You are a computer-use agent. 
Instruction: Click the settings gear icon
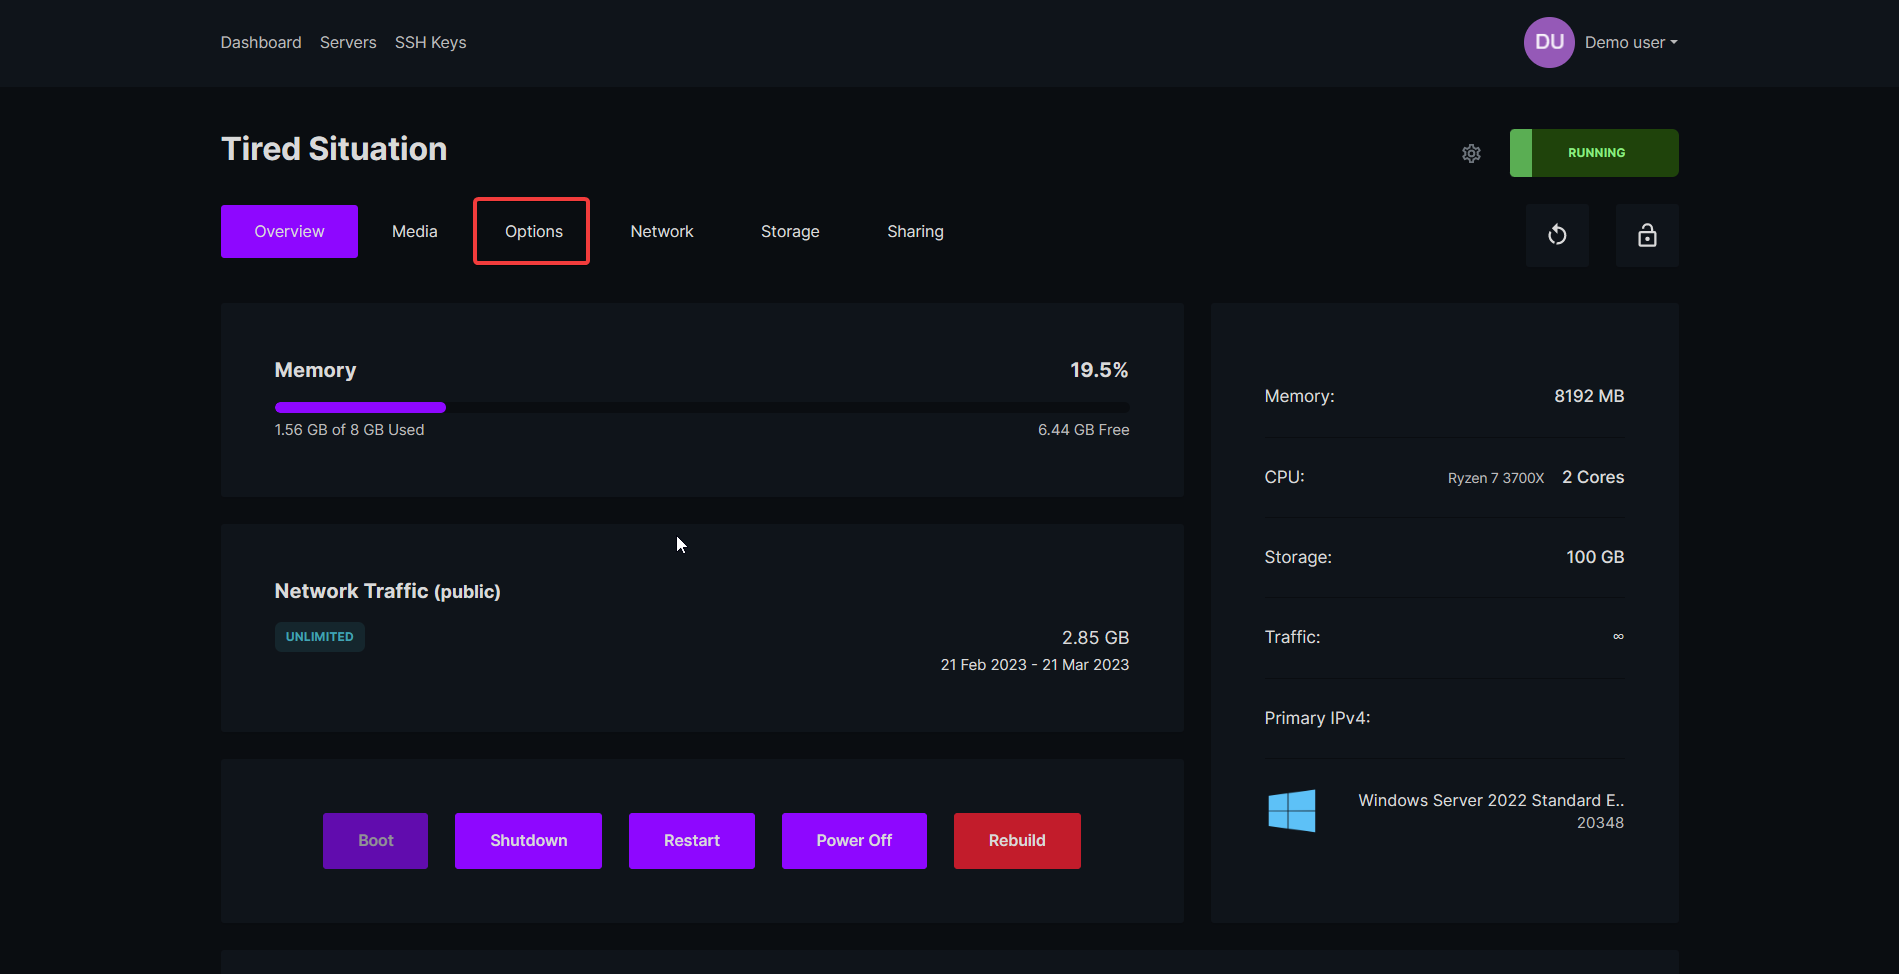(x=1471, y=153)
